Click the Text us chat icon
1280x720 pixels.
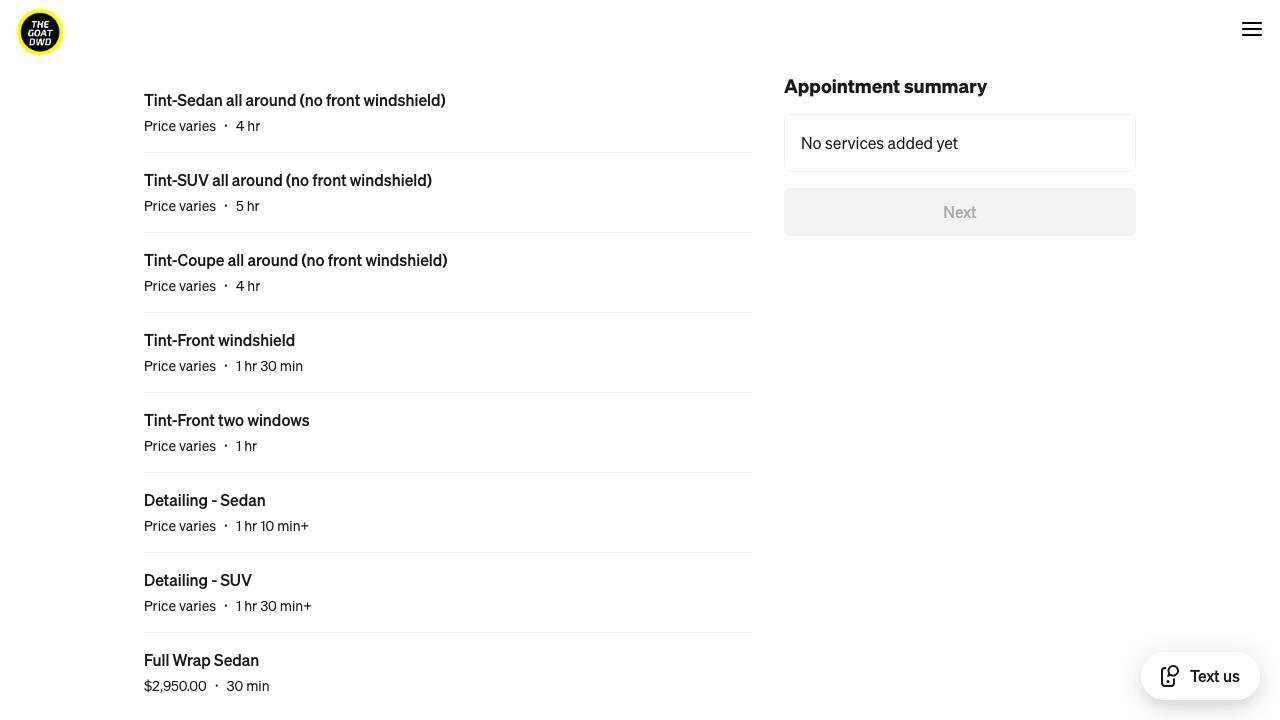coord(1169,676)
